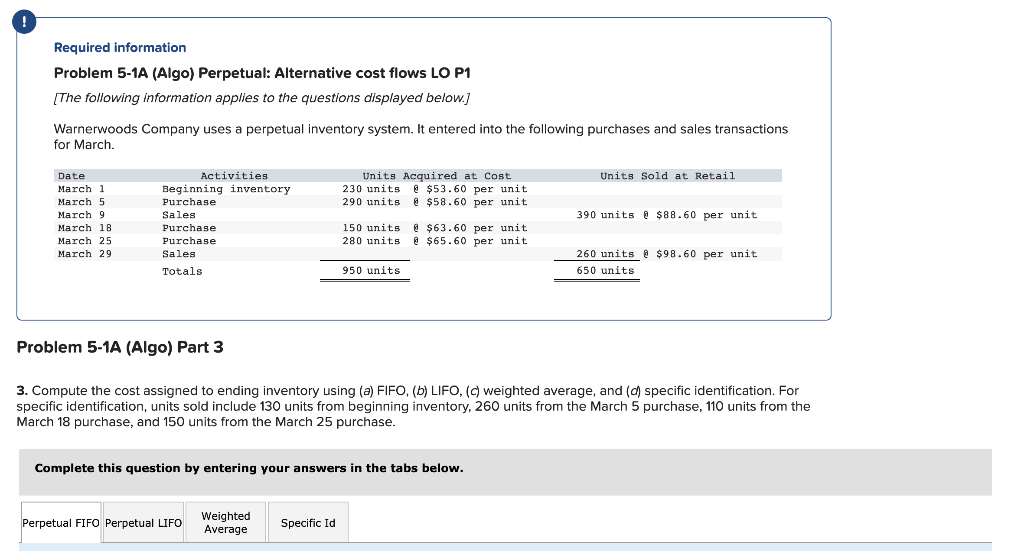This screenshot has height=551, width=1024.
Task: Click '390 units @ $88.60 per unit' sale
Action: pyautogui.click(x=667, y=215)
